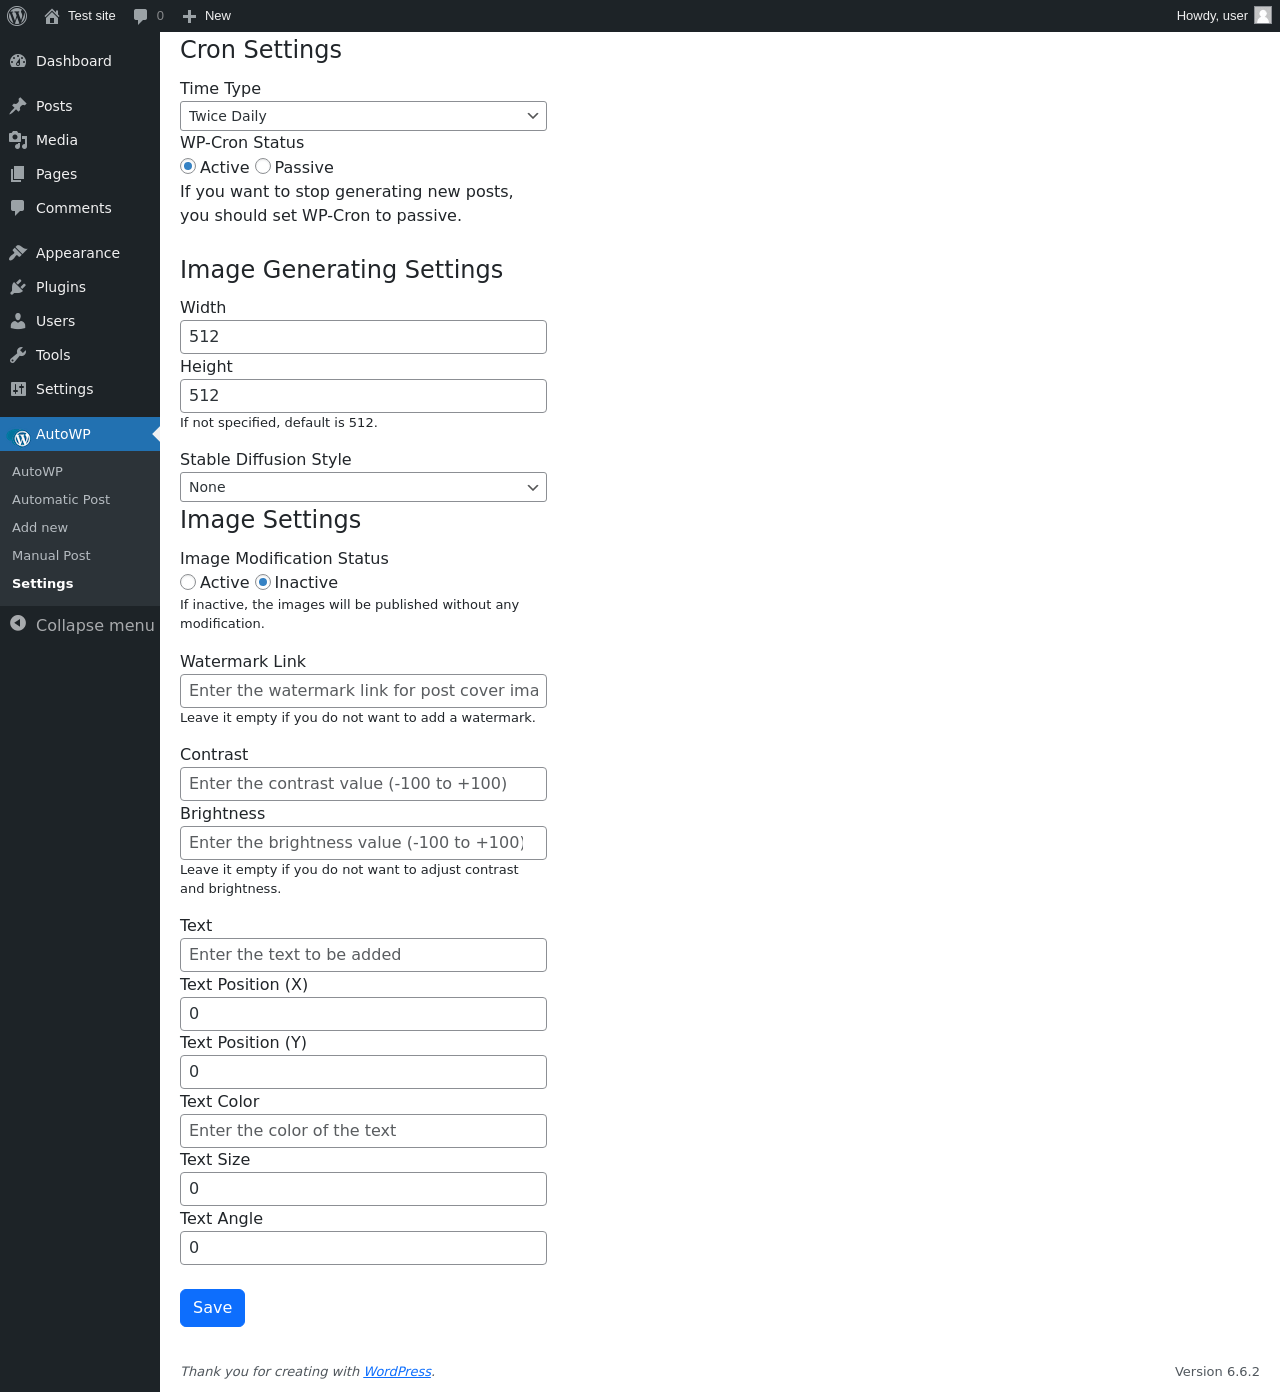Open the comments bubble icon in admin bar
The height and width of the screenshot is (1392, 1280).
tap(141, 16)
